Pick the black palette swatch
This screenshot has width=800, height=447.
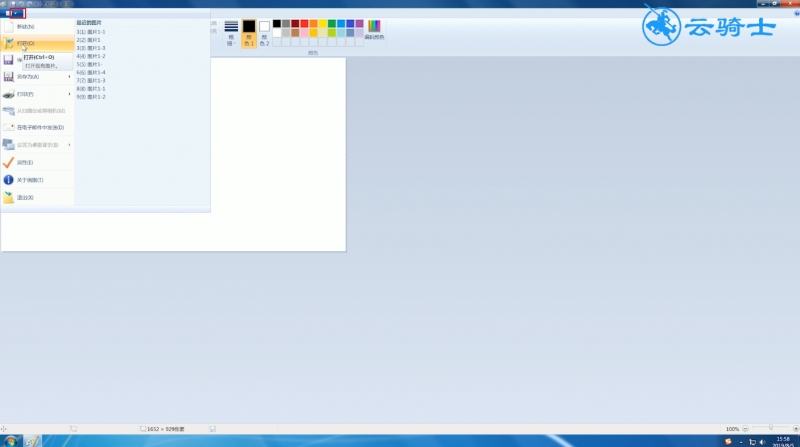pos(277,23)
